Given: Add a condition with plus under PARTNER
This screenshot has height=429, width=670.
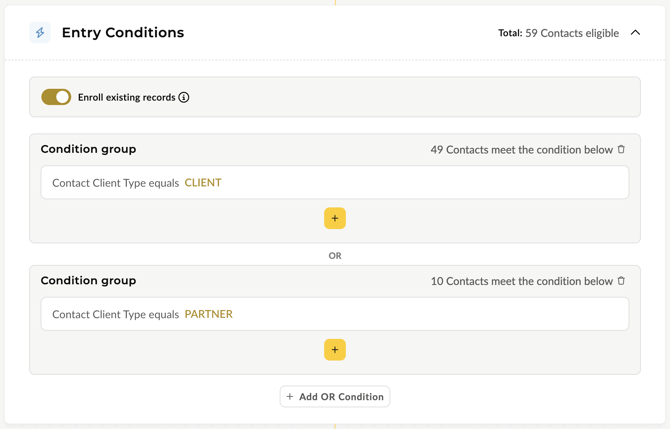Looking at the screenshot, I should click(x=335, y=350).
